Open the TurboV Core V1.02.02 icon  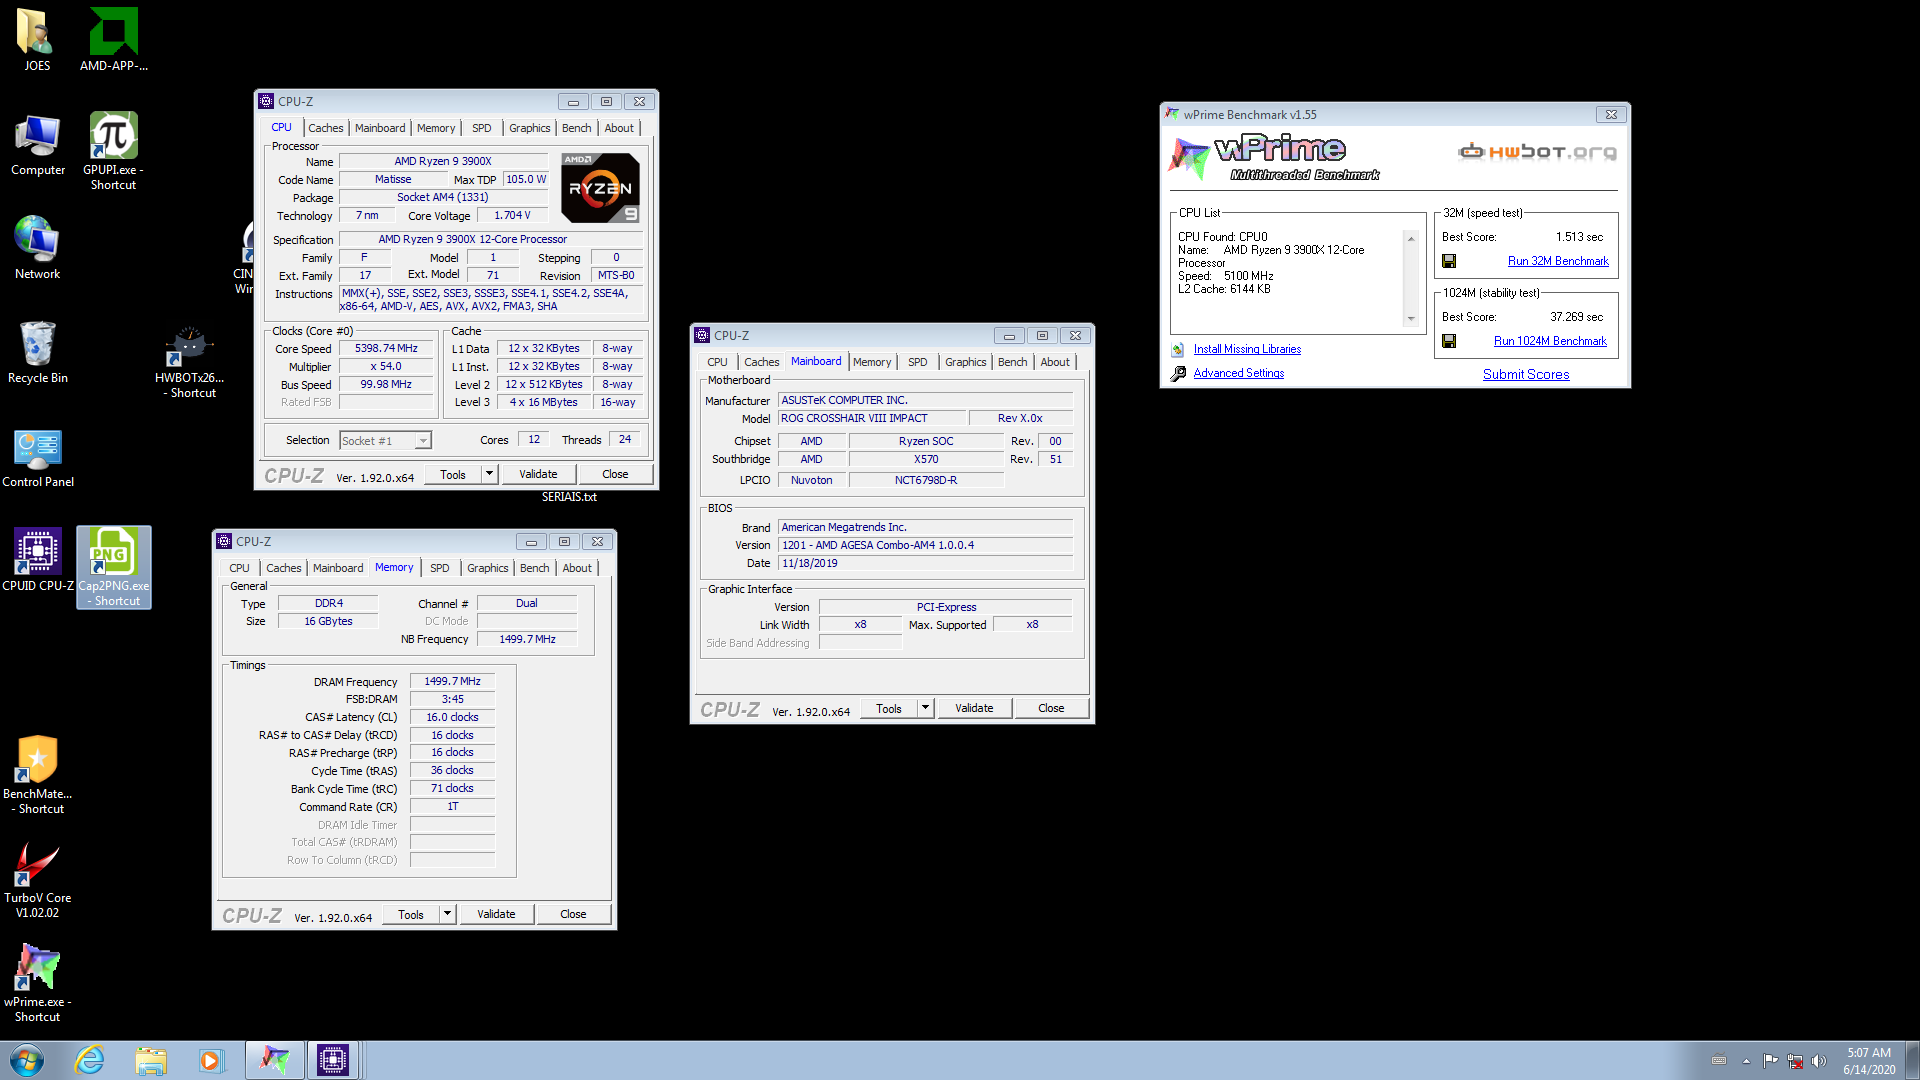pos(37,880)
